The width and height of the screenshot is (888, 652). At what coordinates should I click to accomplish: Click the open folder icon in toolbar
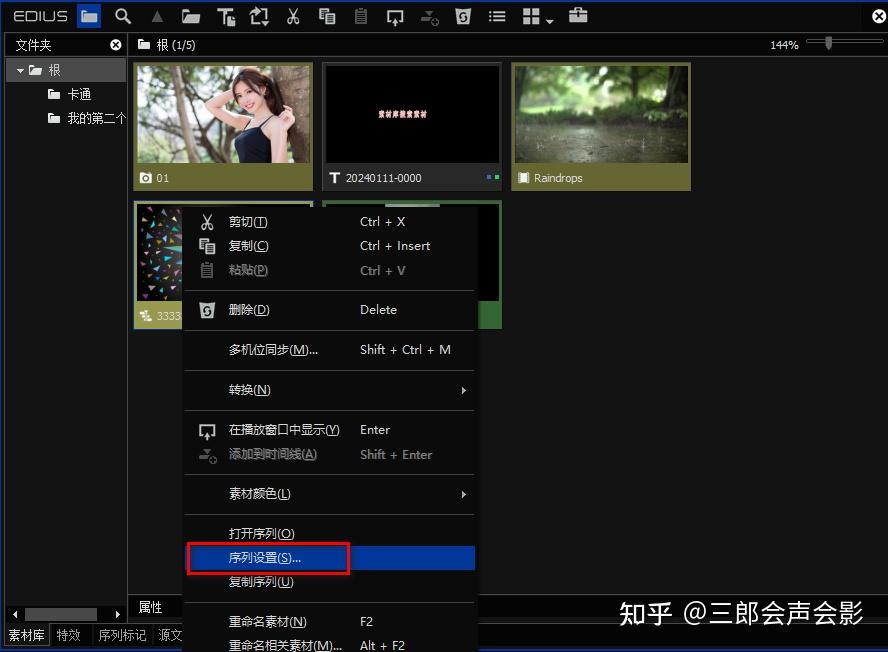190,16
